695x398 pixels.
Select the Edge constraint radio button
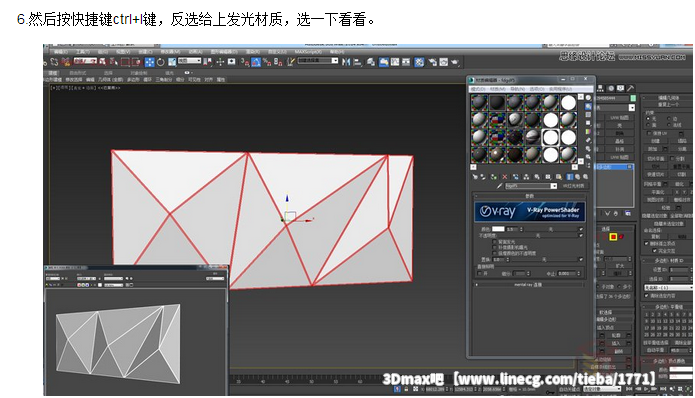click(x=668, y=119)
